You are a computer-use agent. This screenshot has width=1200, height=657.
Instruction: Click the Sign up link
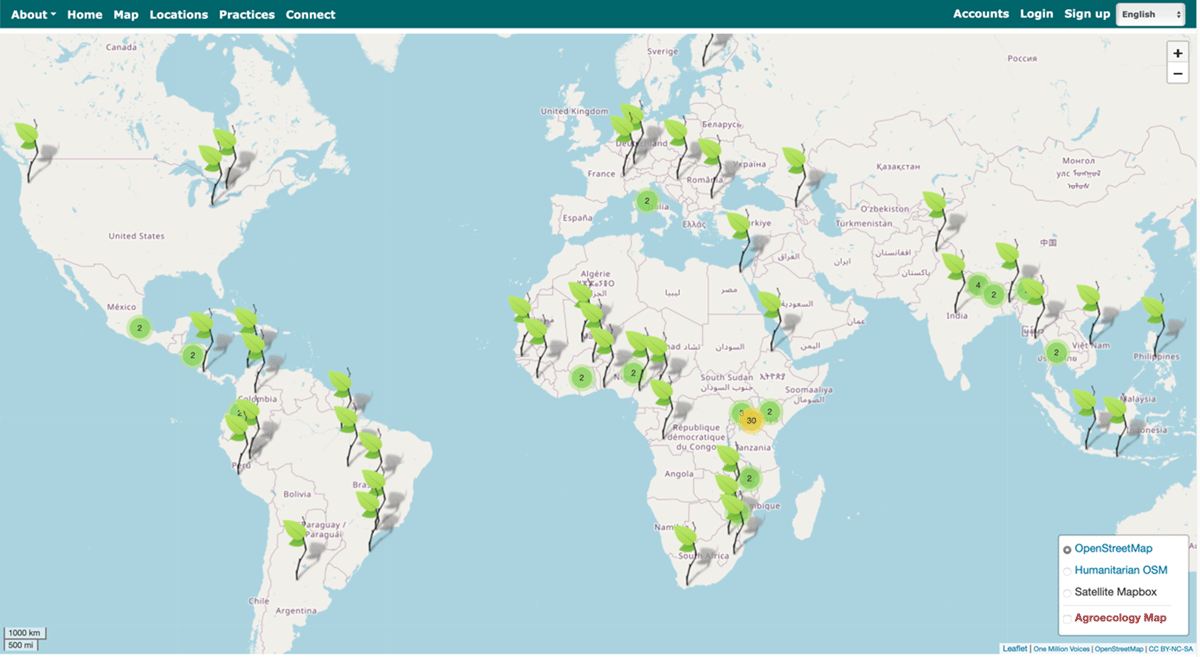click(x=1086, y=14)
